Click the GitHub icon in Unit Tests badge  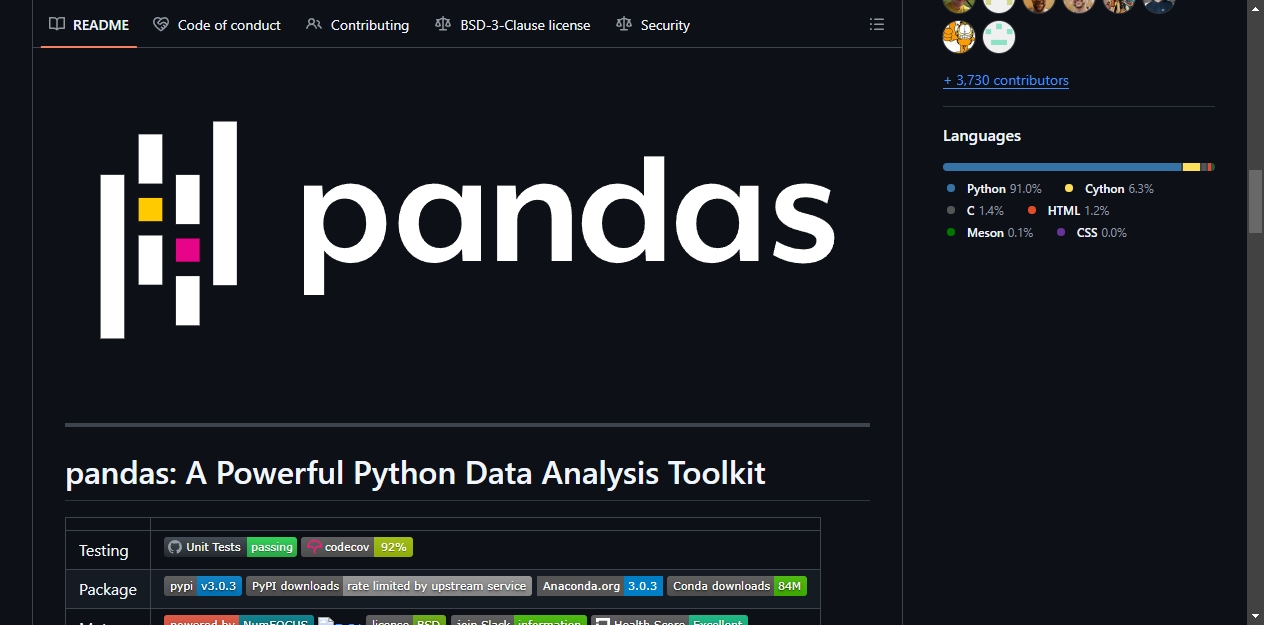[x=175, y=547]
